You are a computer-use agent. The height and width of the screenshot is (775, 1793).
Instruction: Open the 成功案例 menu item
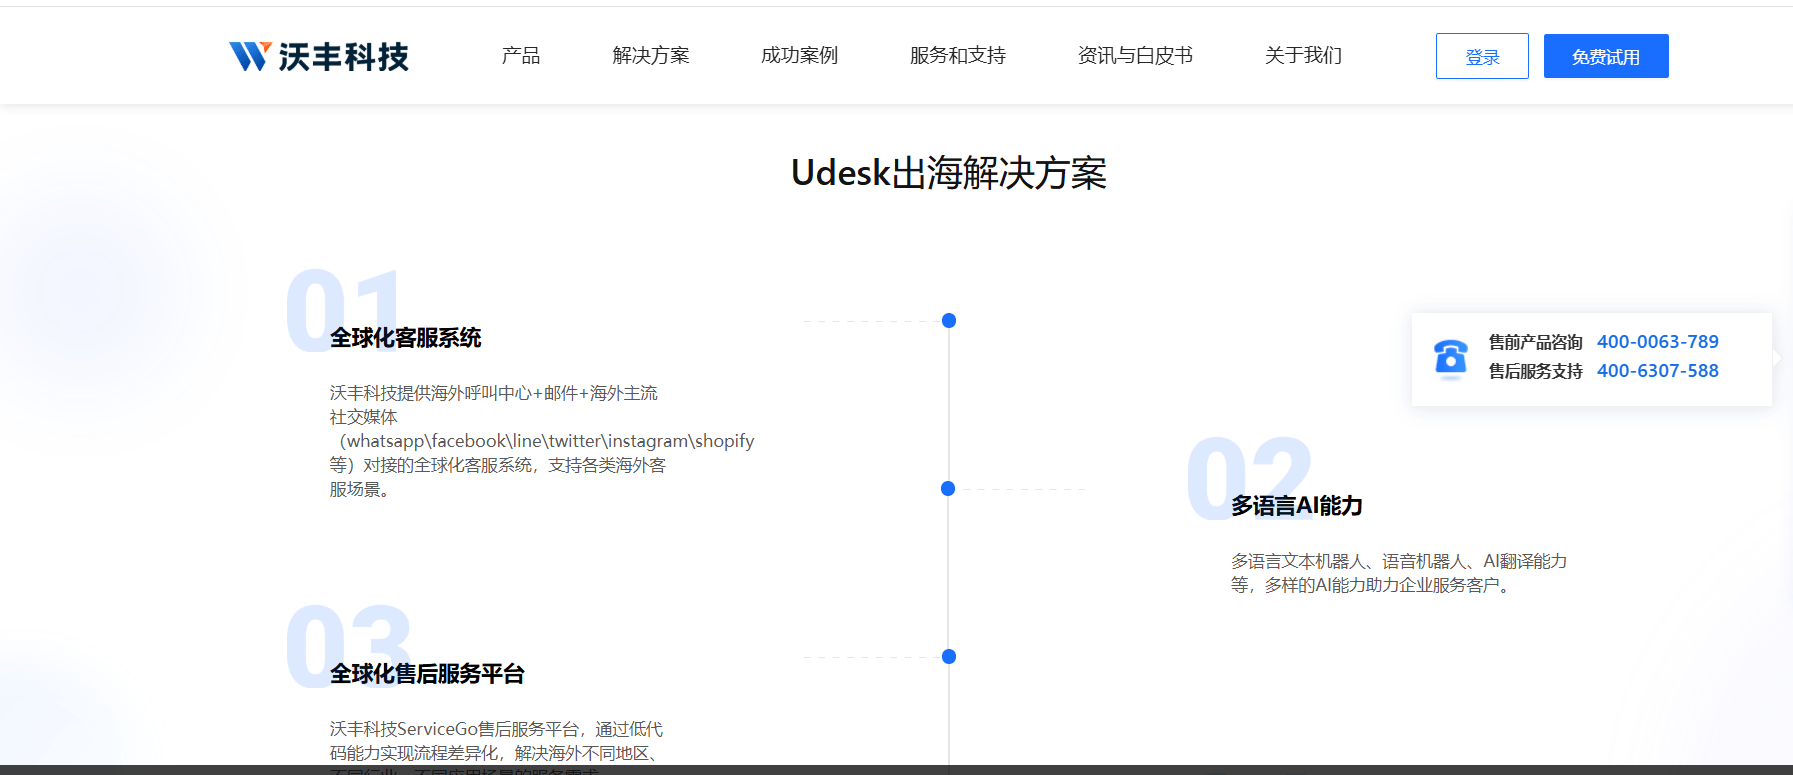pos(800,55)
